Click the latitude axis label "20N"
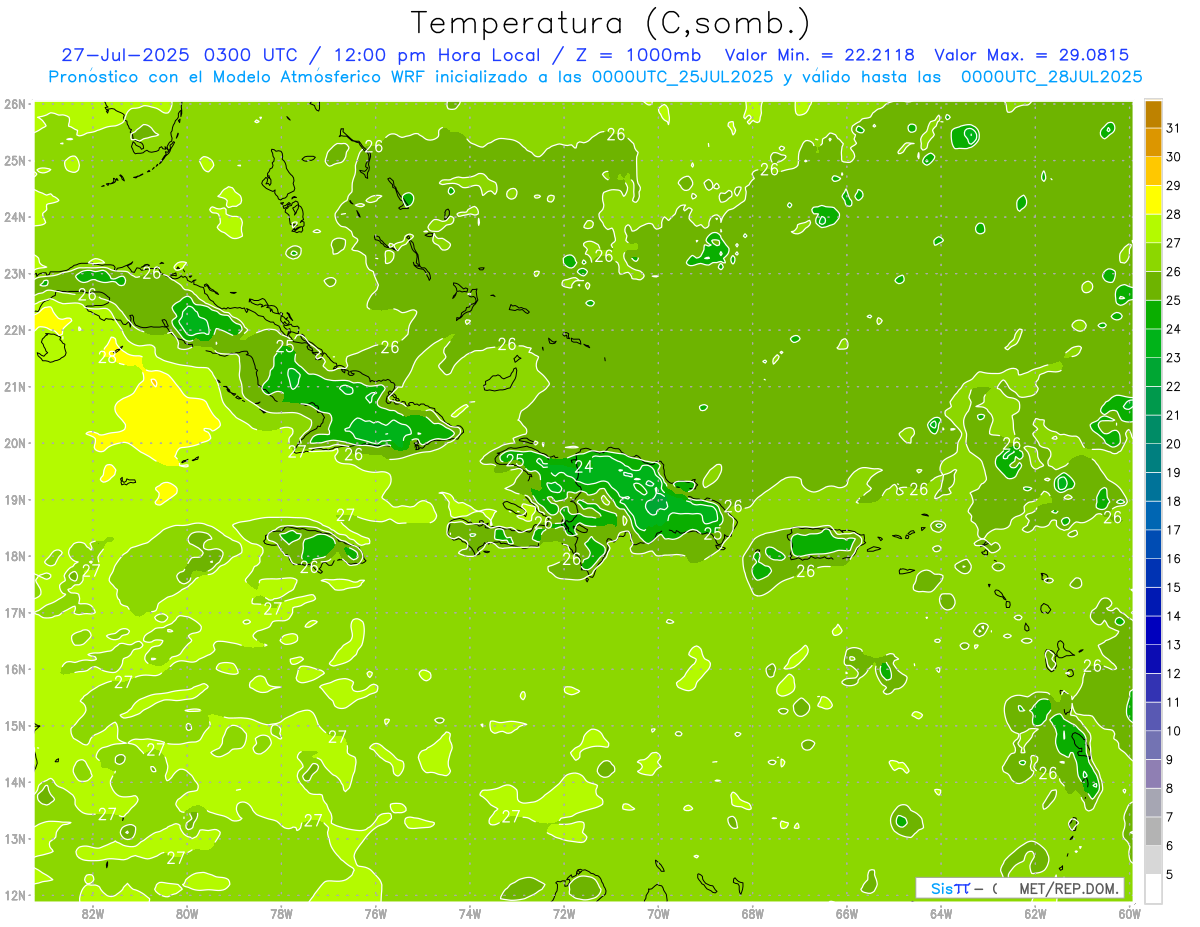Viewport: 1200px width, 927px height. click(x=14, y=443)
